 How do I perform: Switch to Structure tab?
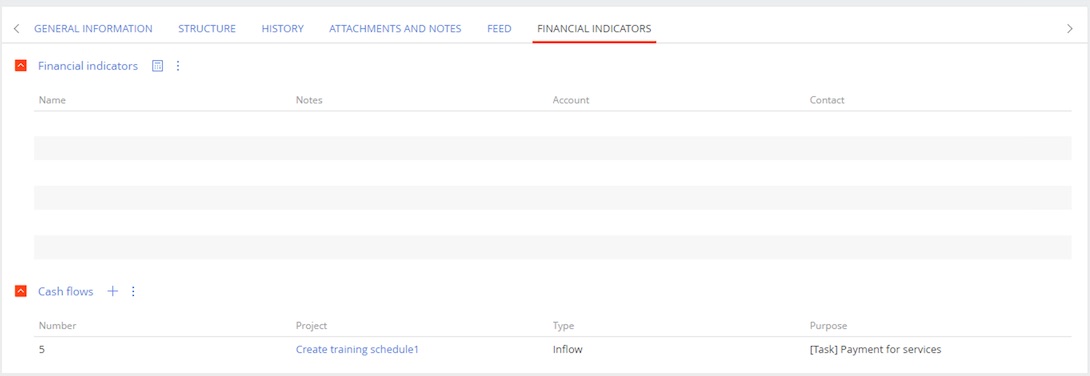coord(207,28)
